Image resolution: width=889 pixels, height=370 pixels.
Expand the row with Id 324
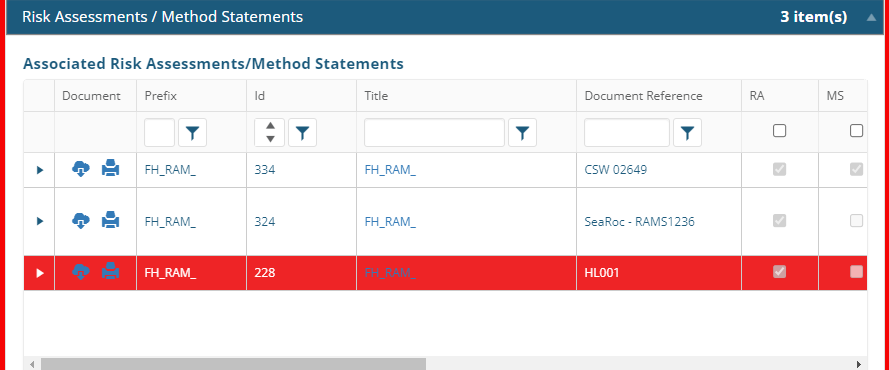[40, 221]
